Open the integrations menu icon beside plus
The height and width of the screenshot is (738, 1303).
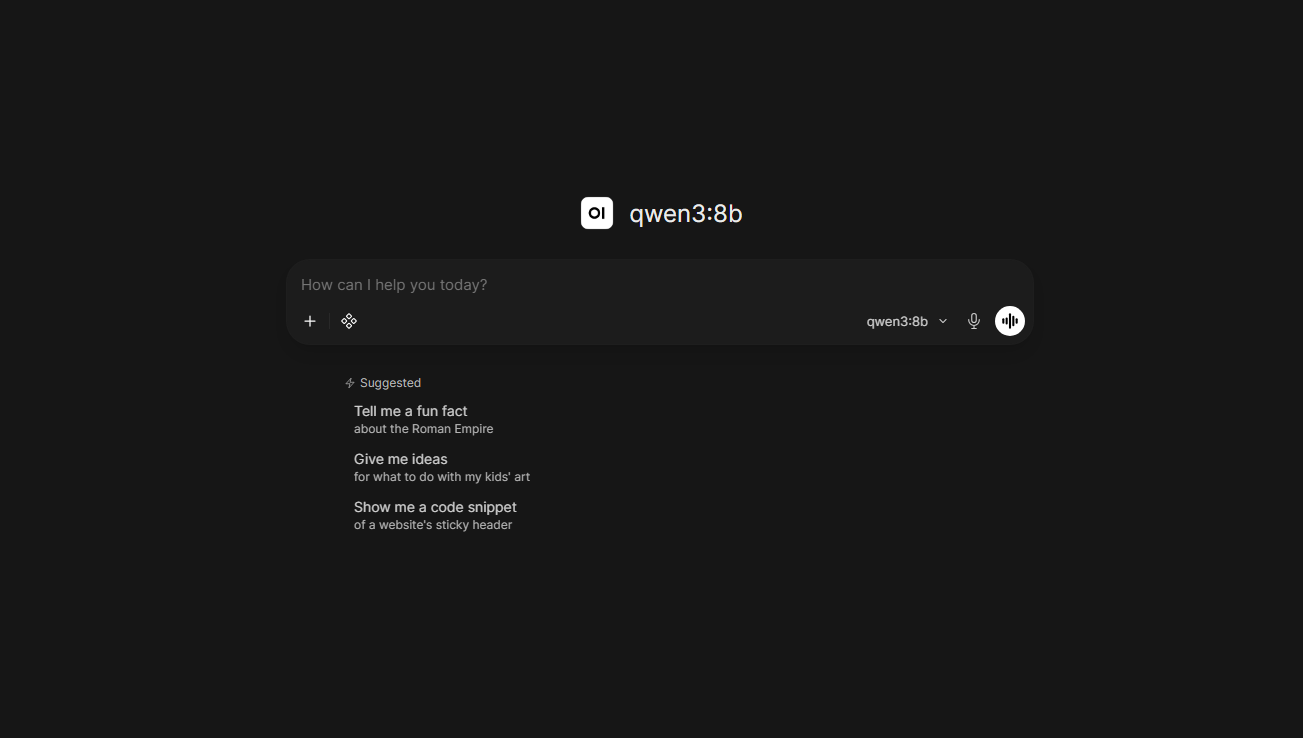point(349,321)
